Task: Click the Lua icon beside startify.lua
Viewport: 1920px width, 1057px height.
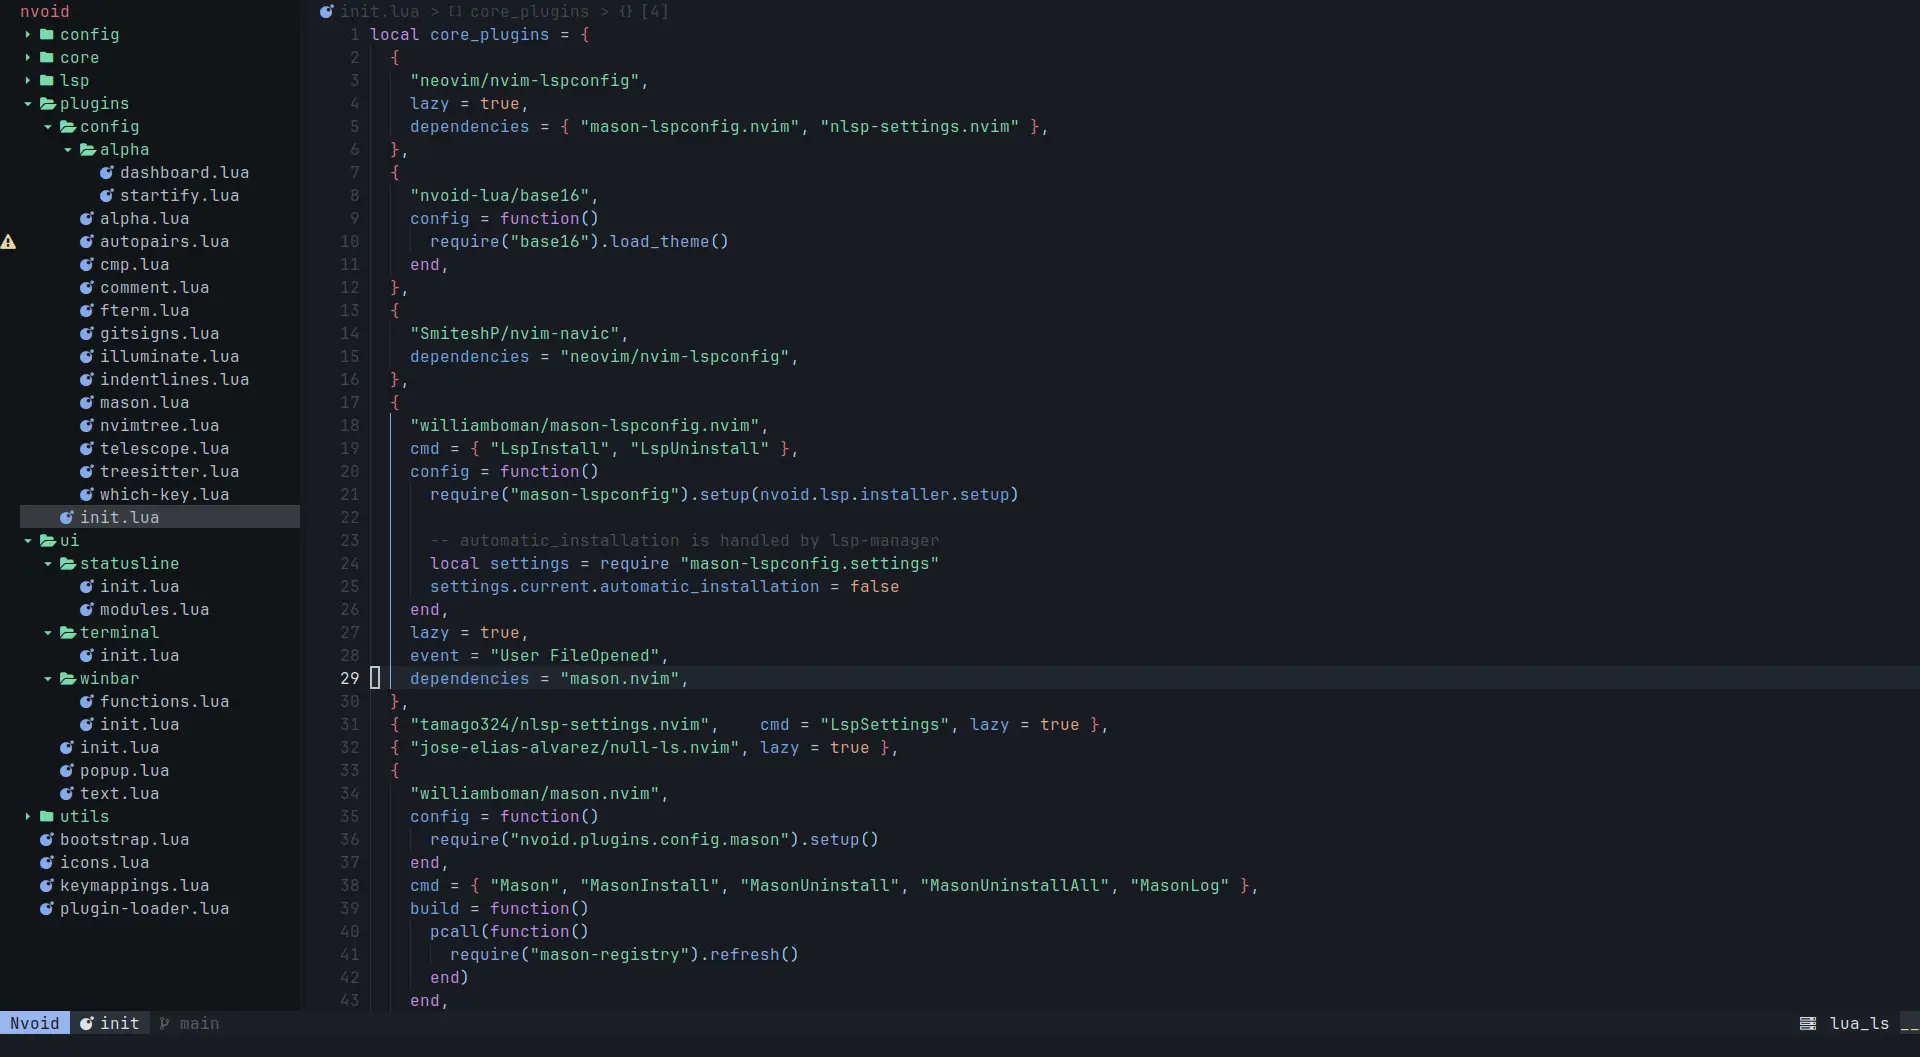Action: tap(107, 196)
